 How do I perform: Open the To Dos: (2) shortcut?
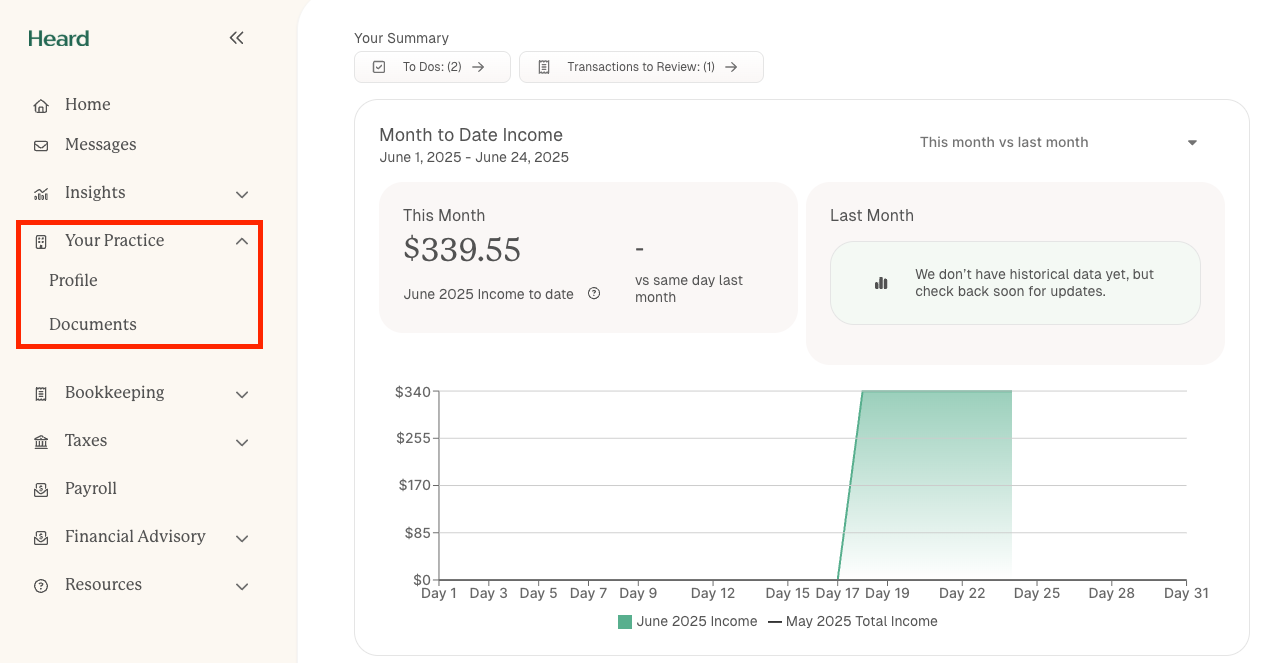point(432,66)
